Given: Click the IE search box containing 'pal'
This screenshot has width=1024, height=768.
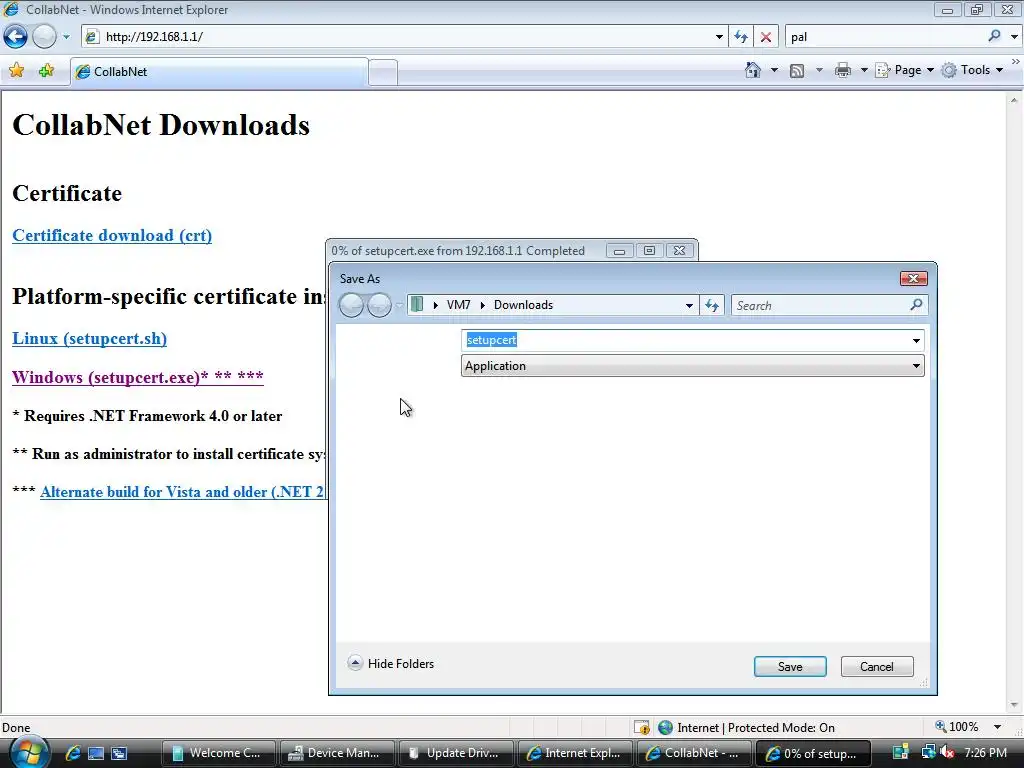Looking at the screenshot, I should point(885,37).
